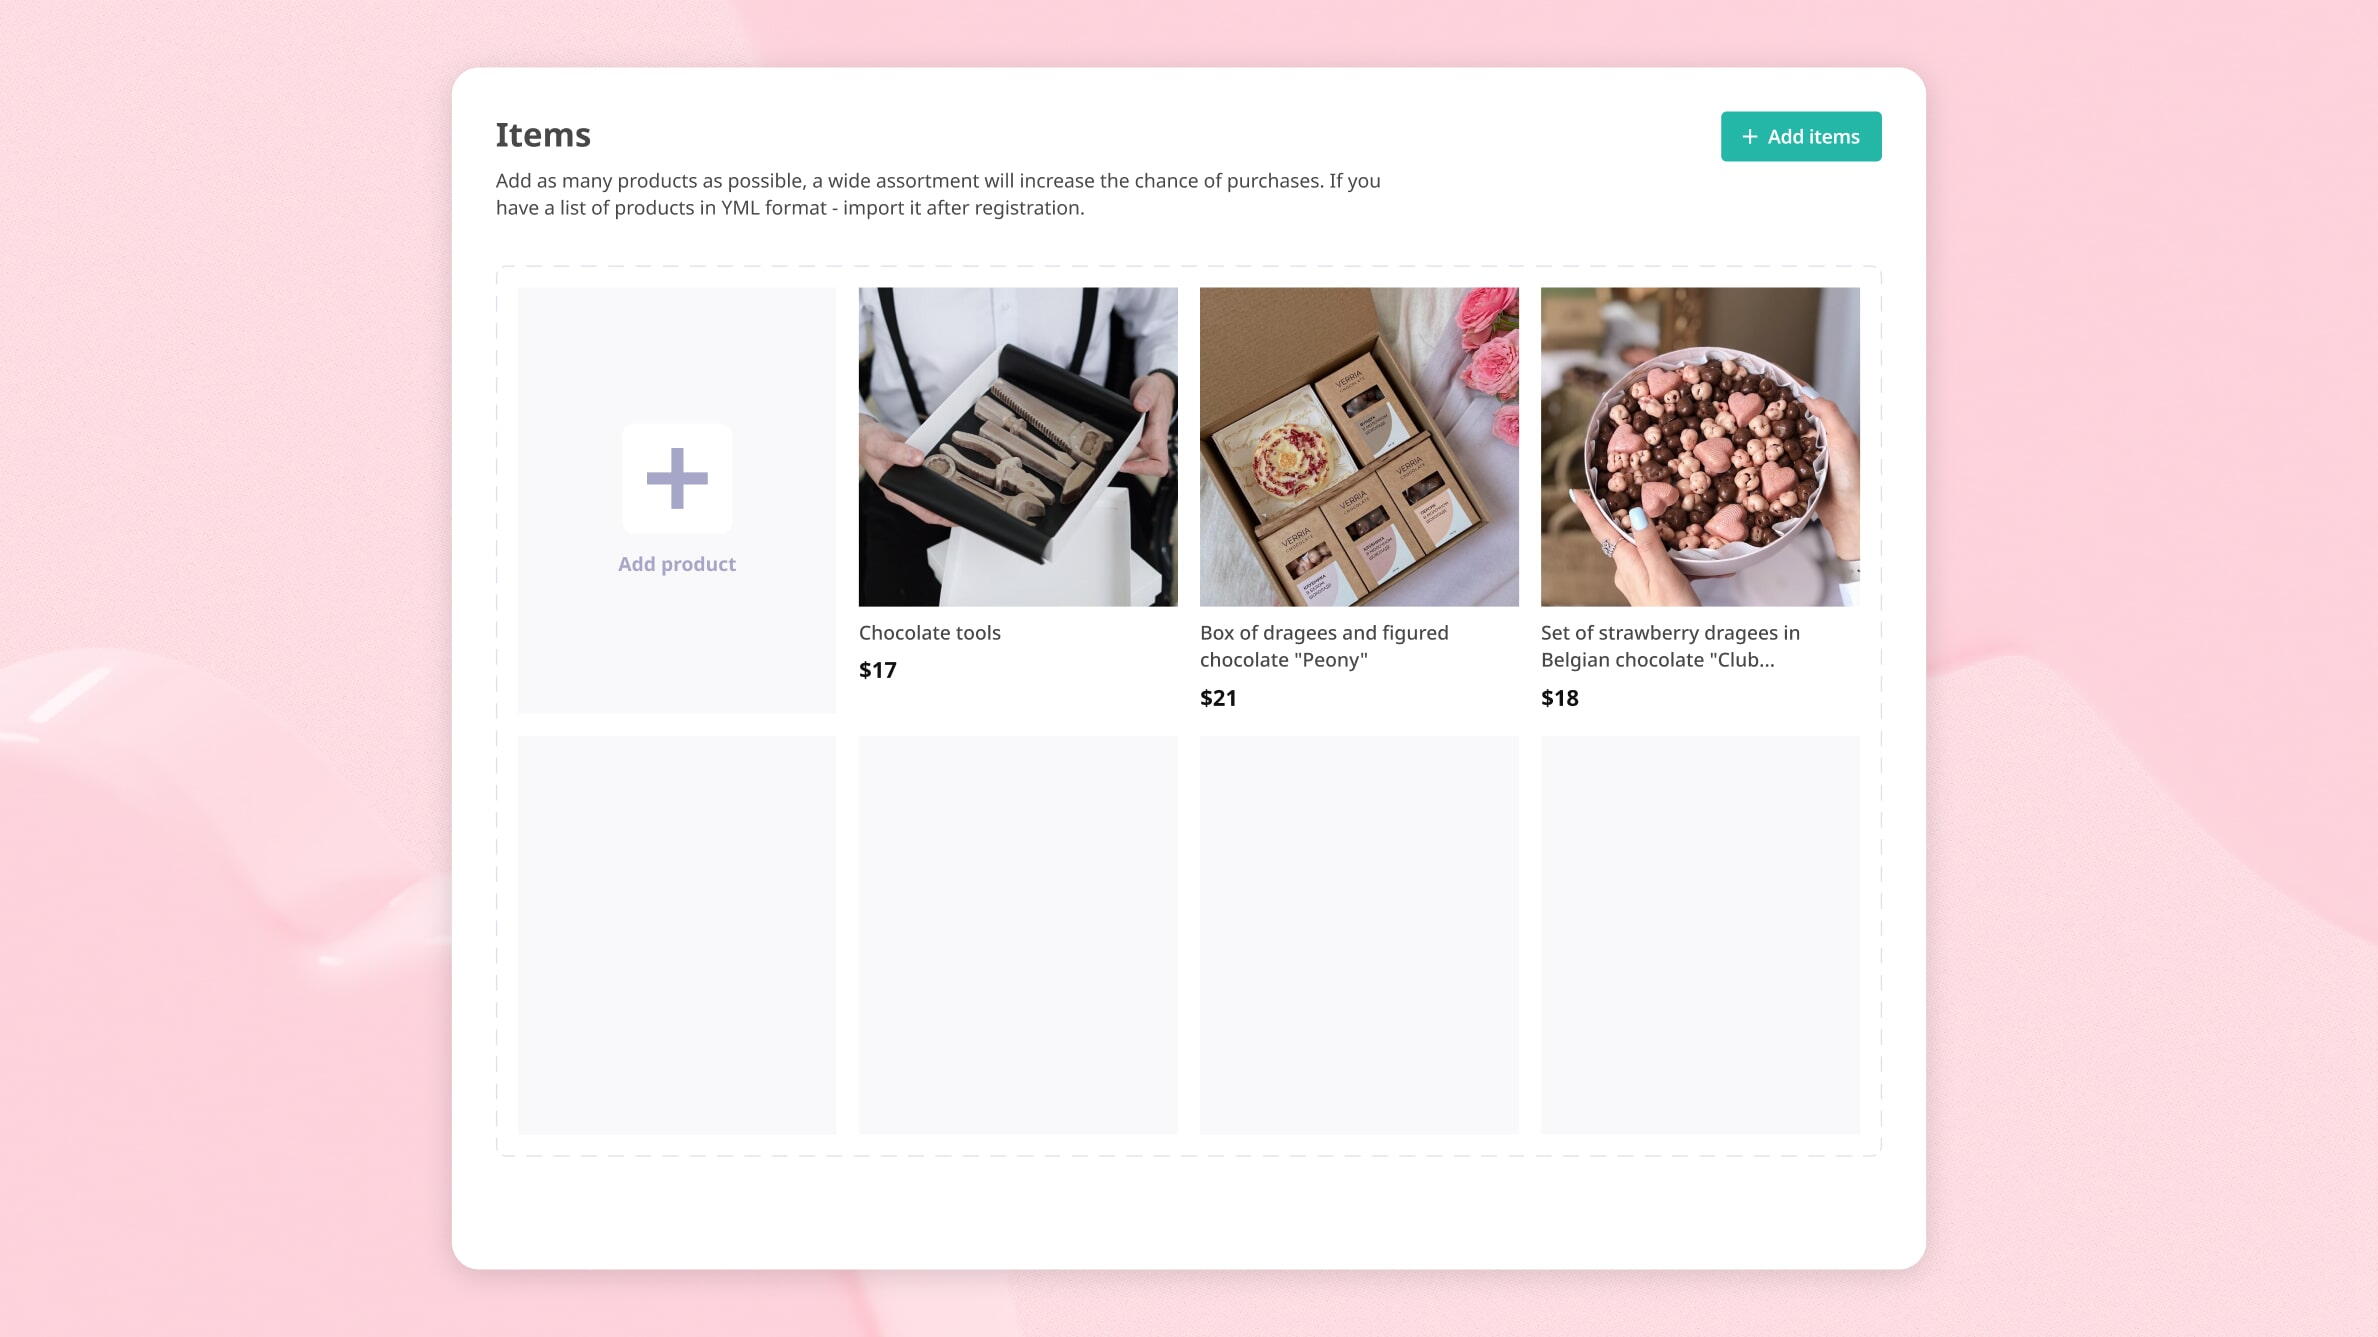The height and width of the screenshot is (1337, 2378).
Task: Click the Box of dragees $21 price label
Action: [x=1218, y=697]
